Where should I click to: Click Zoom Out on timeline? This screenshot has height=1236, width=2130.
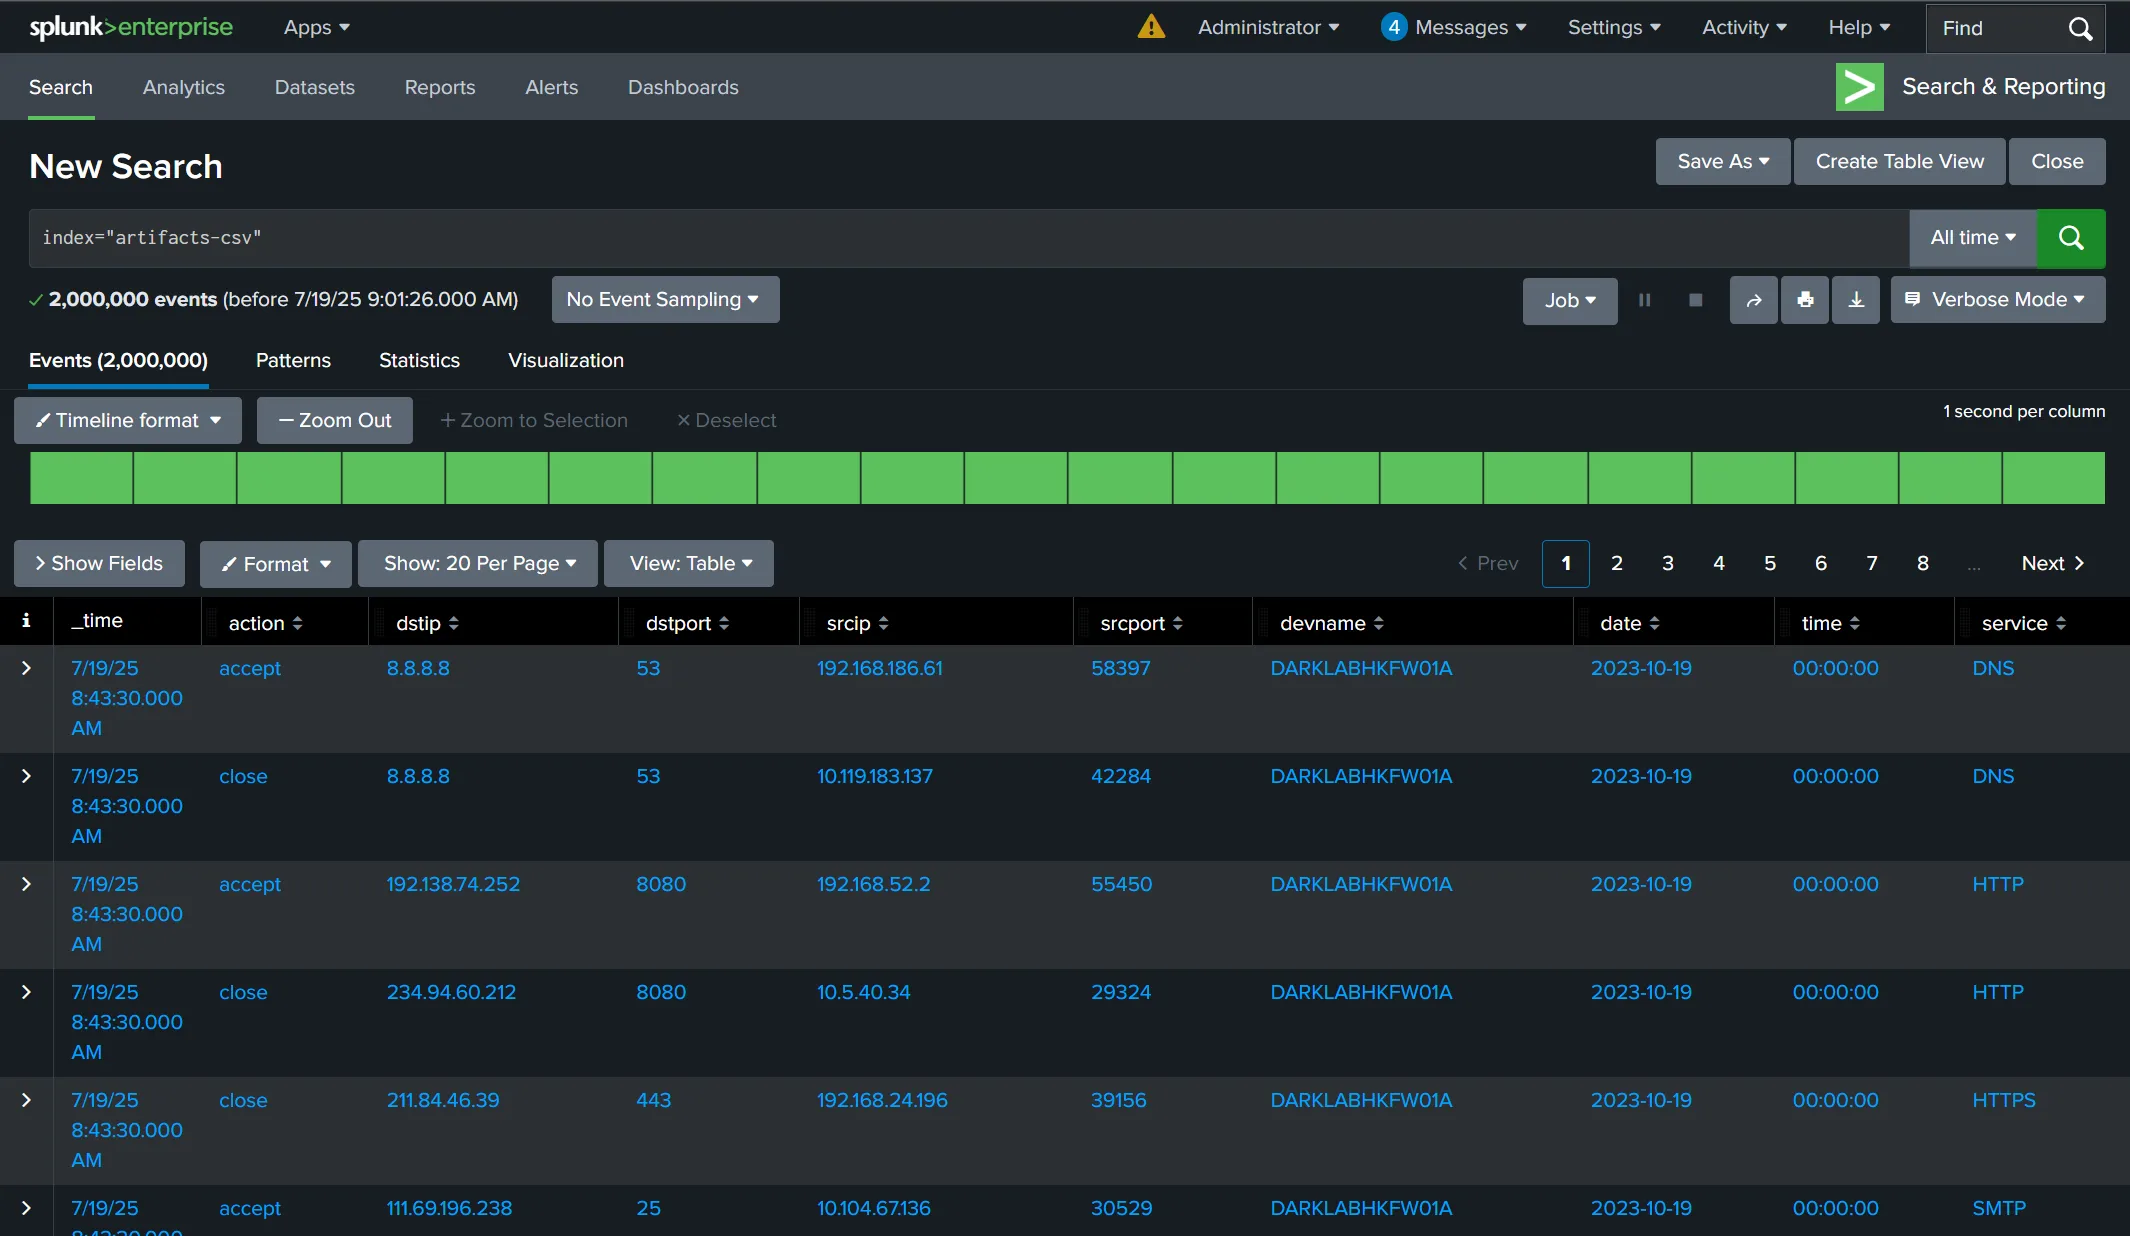(335, 421)
